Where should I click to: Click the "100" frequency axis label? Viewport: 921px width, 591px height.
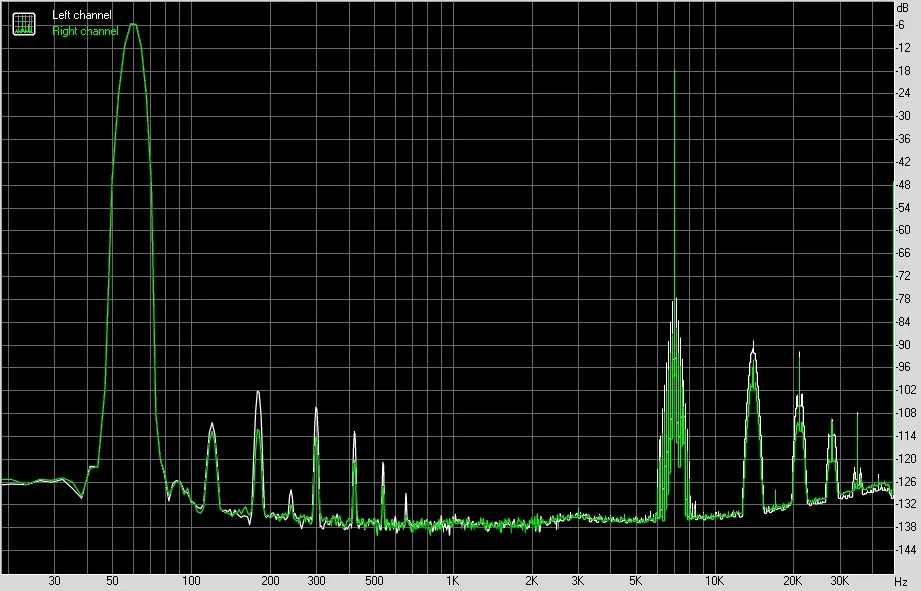191,581
